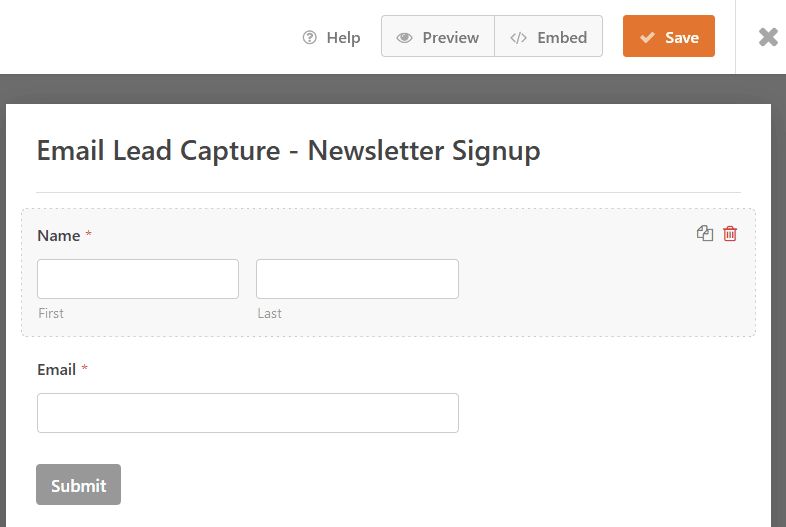The height and width of the screenshot is (527, 786).
Task: Click the eye icon on Preview
Action: point(405,38)
